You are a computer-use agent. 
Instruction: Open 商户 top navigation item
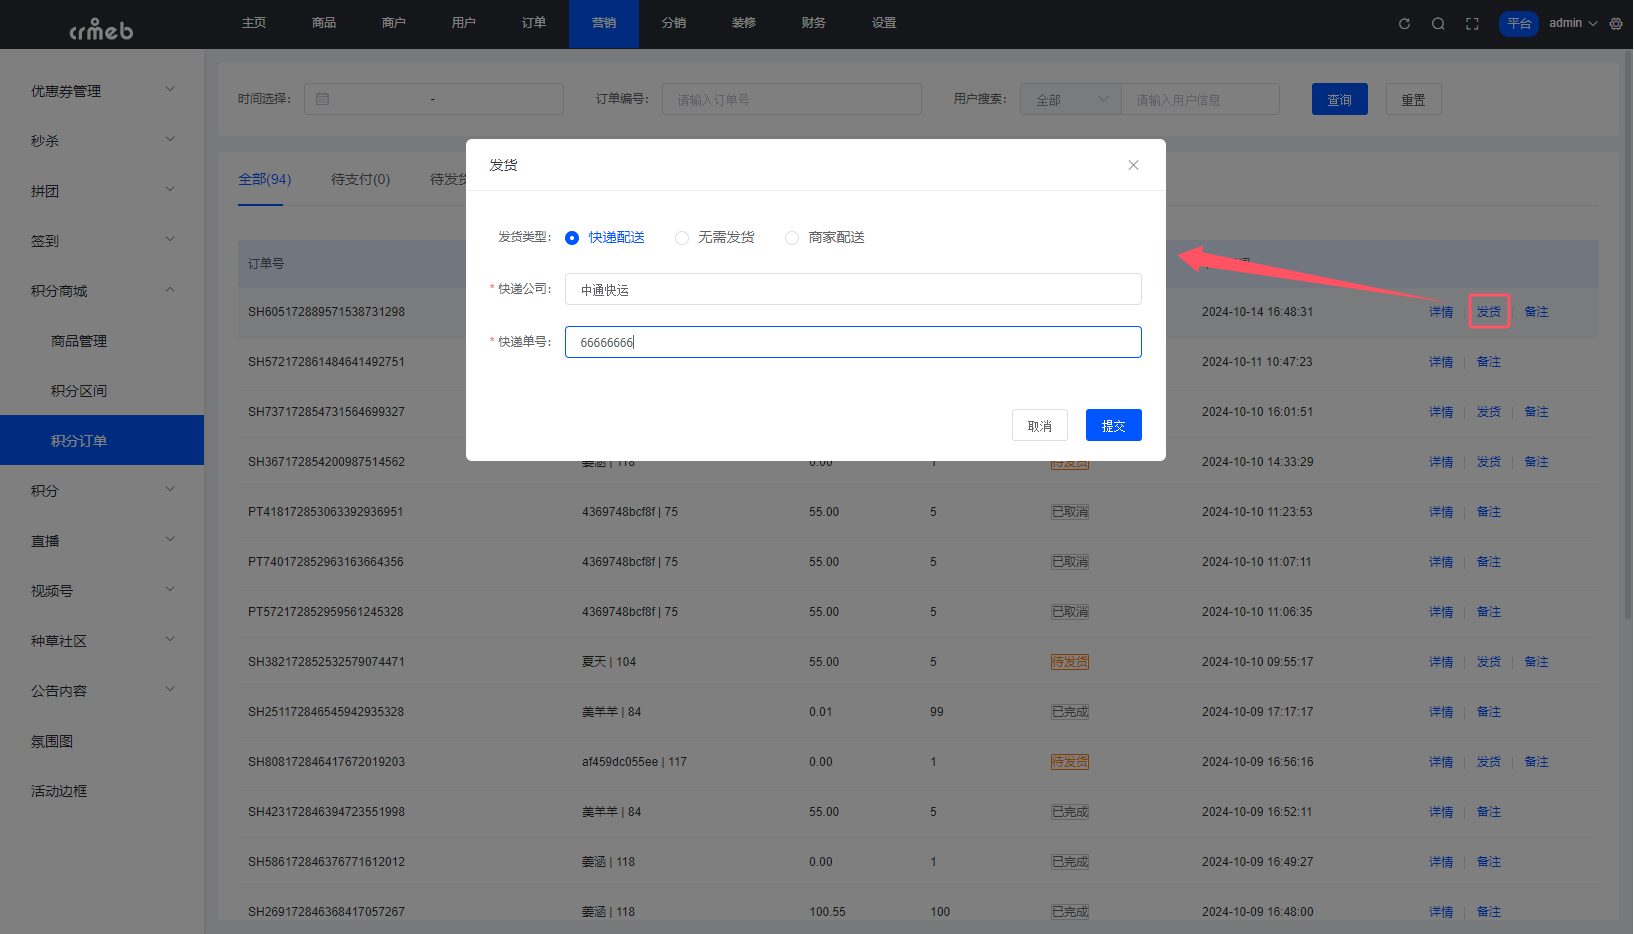(394, 23)
